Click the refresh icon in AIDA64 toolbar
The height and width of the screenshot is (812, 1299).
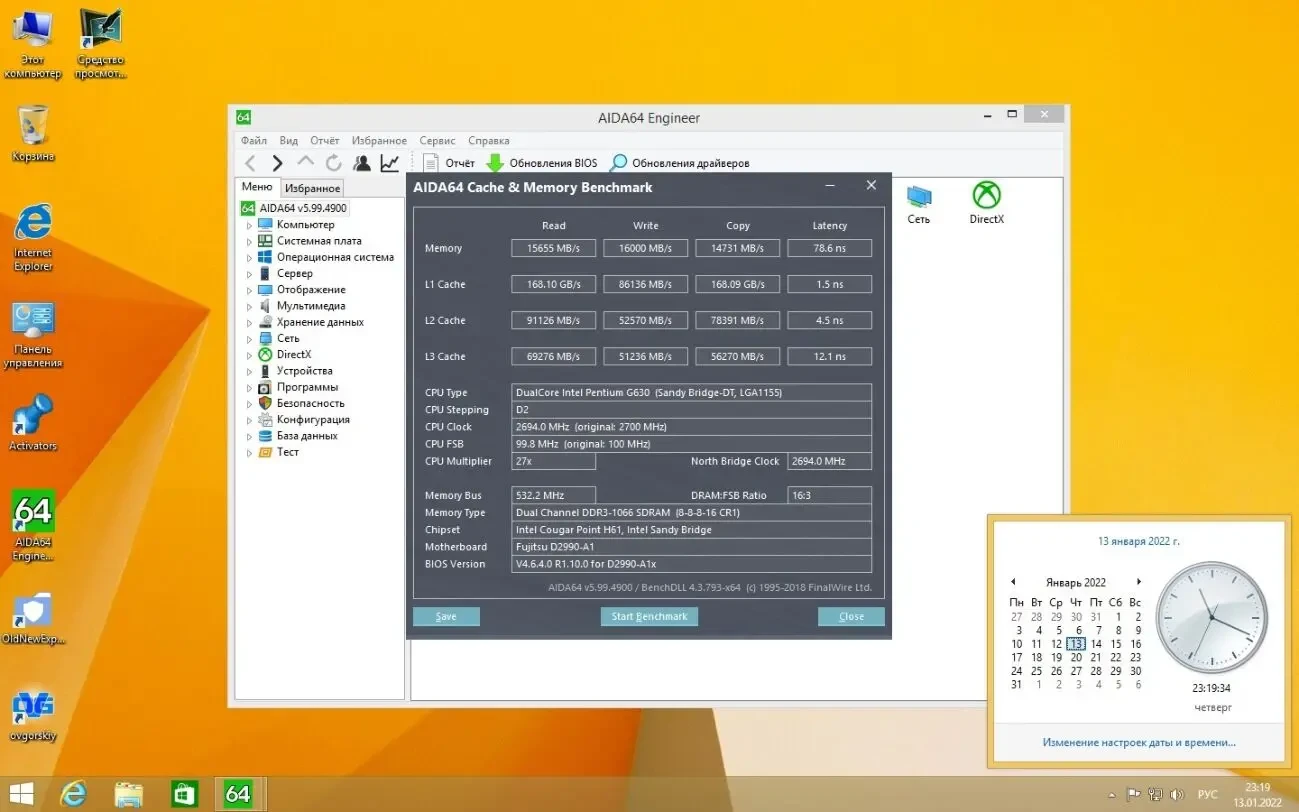click(333, 163)
